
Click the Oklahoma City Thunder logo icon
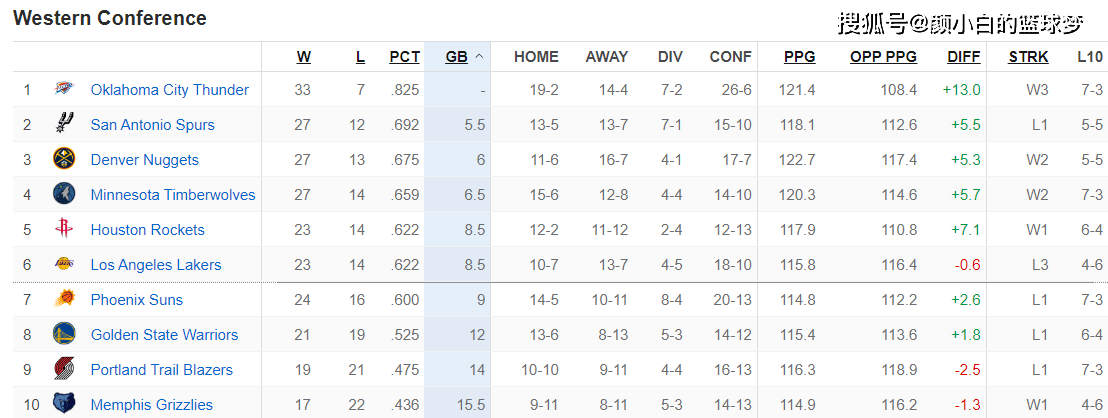point(64,90)
